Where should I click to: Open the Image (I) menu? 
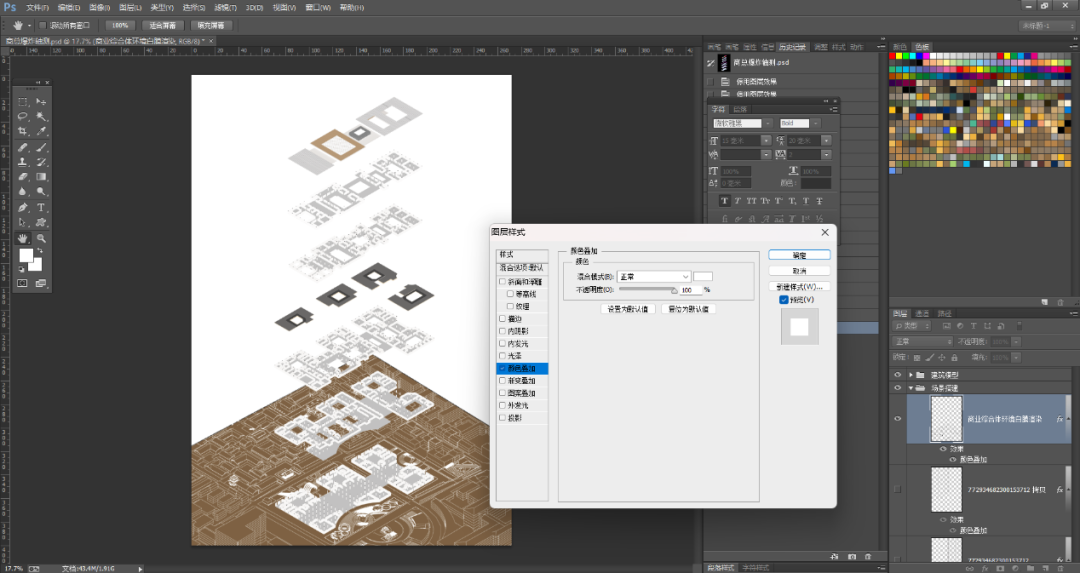point(99,8)
